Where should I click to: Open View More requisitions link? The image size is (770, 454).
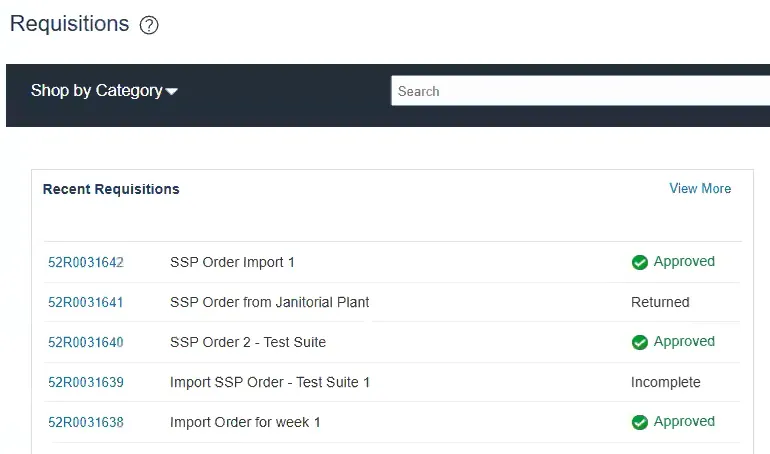click(700, 188)
